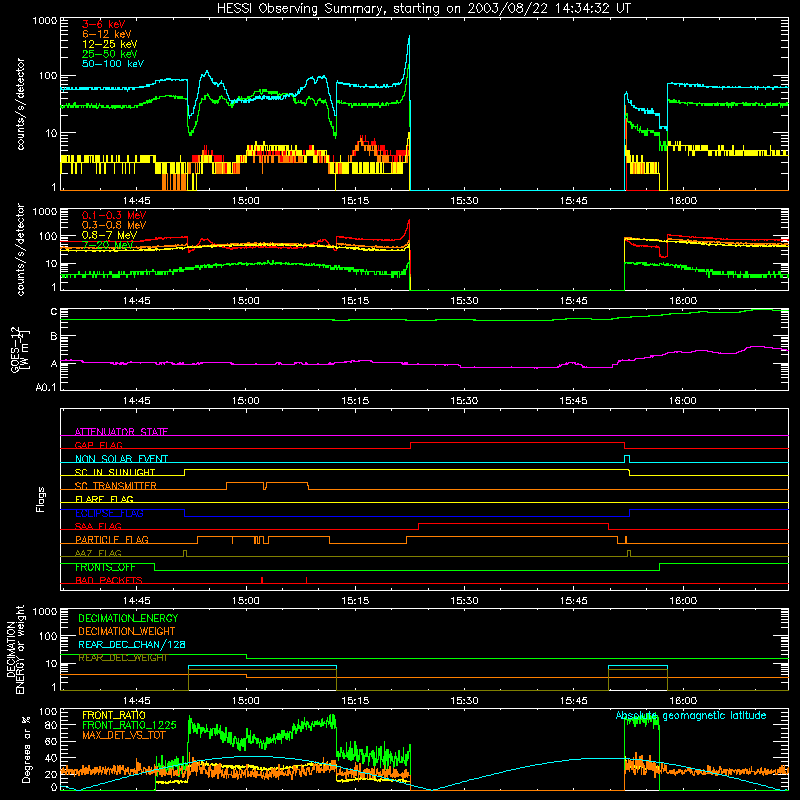The image size is (800, 800).
Task: Click the '0.3-0.8 MeV' legend label
Action: tap(113, 225)
